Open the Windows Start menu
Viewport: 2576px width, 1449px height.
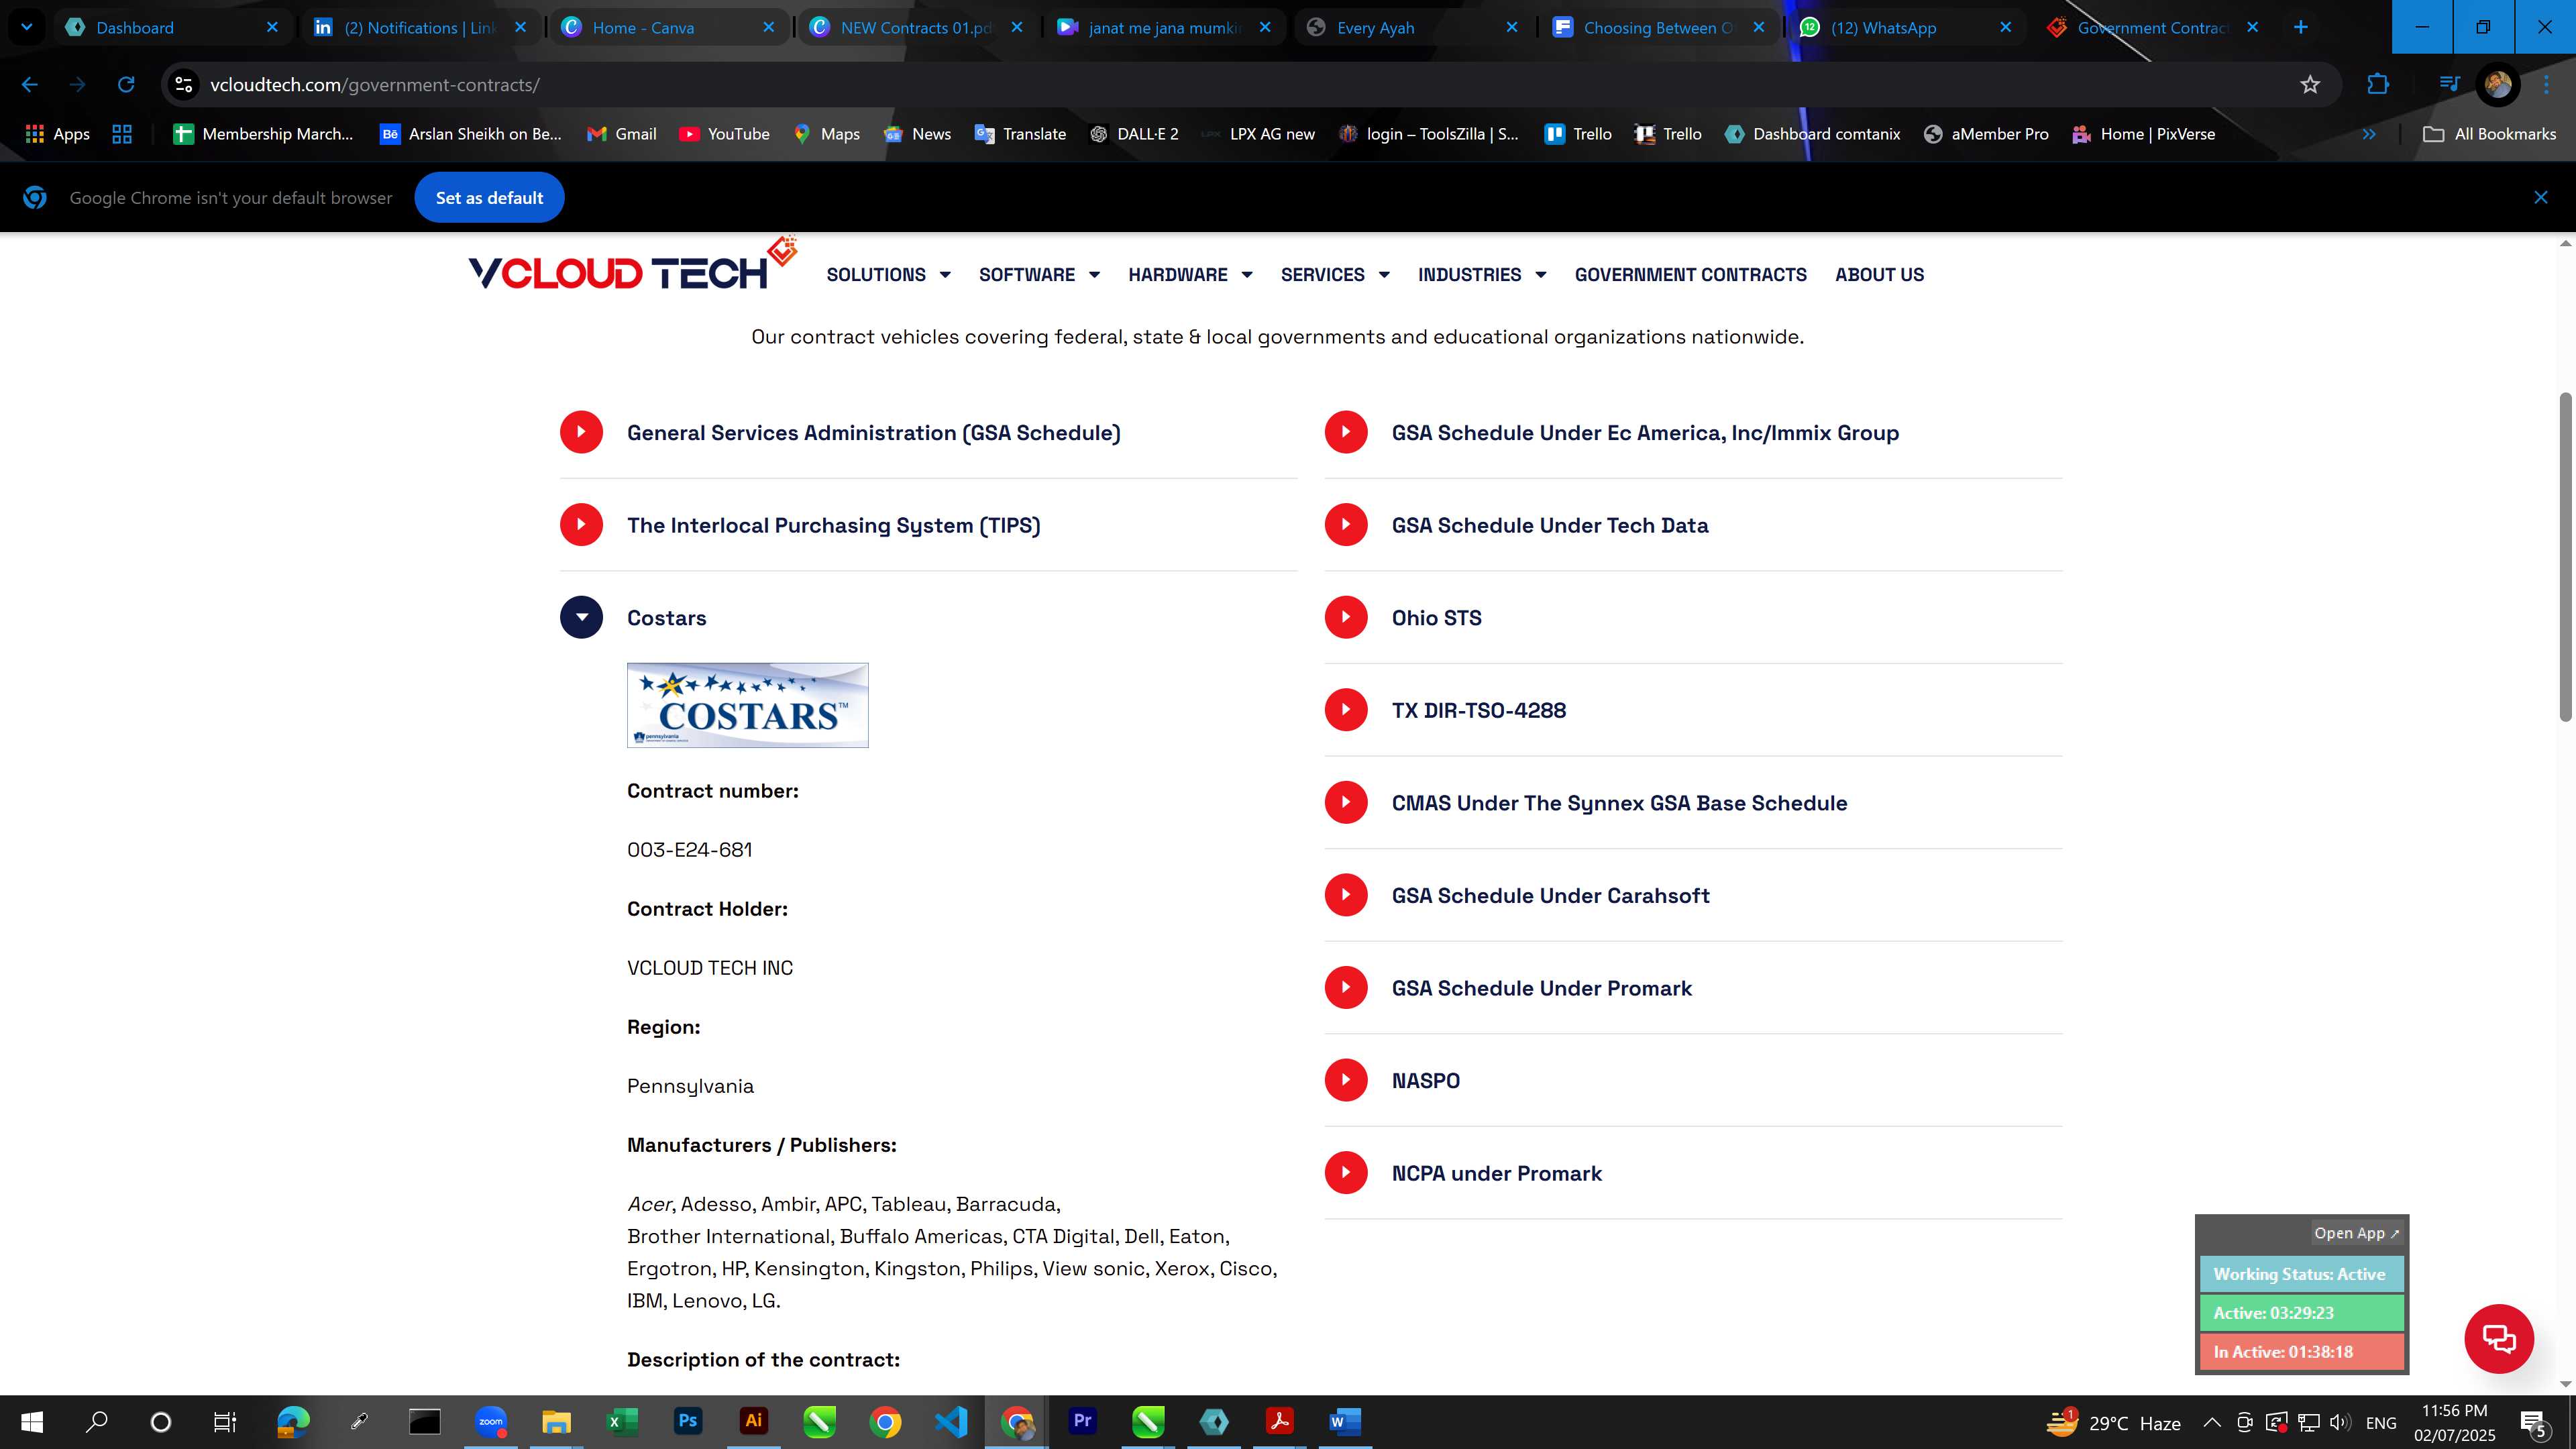[x=32, y=1421]
